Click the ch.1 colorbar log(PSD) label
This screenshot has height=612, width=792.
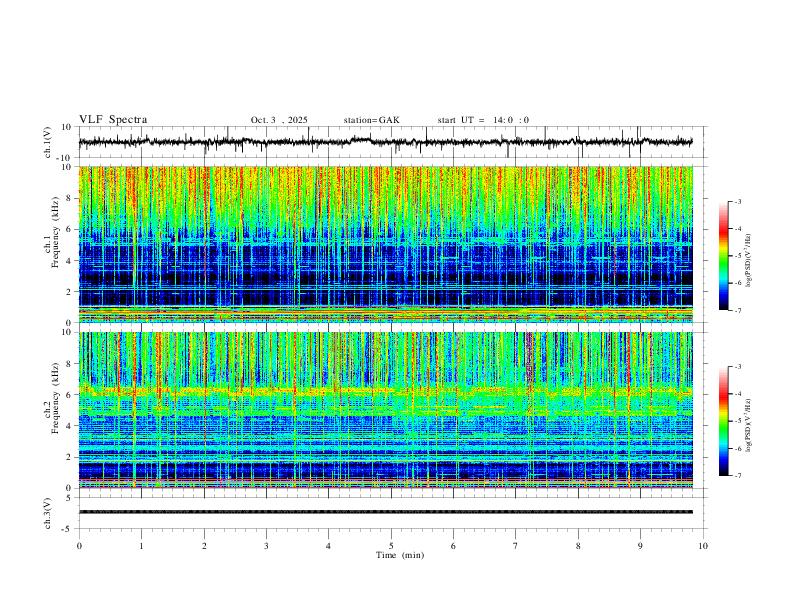748,260
